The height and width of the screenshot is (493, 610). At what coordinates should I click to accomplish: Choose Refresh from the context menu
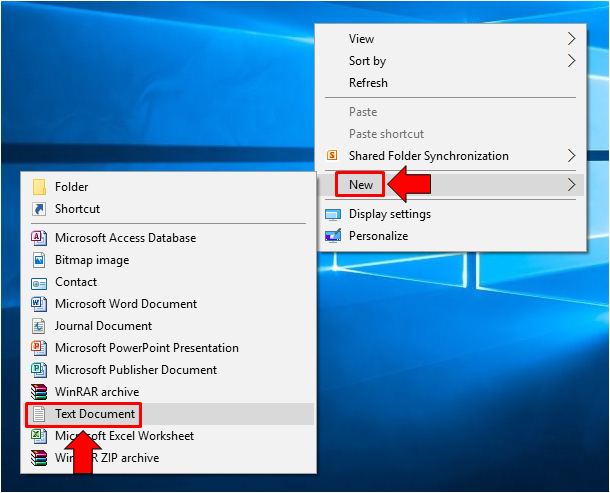tap(450, 83)
